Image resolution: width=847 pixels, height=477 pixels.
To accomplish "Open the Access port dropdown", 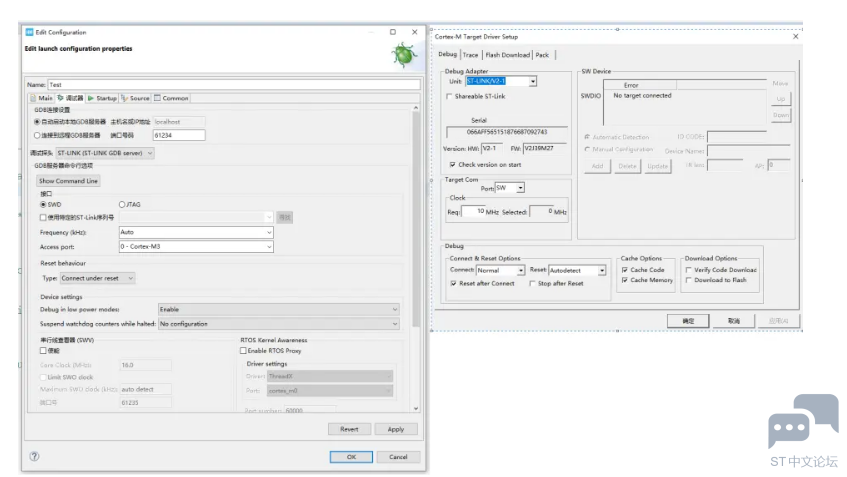I will pyautogui.click(x=196, y=247).
